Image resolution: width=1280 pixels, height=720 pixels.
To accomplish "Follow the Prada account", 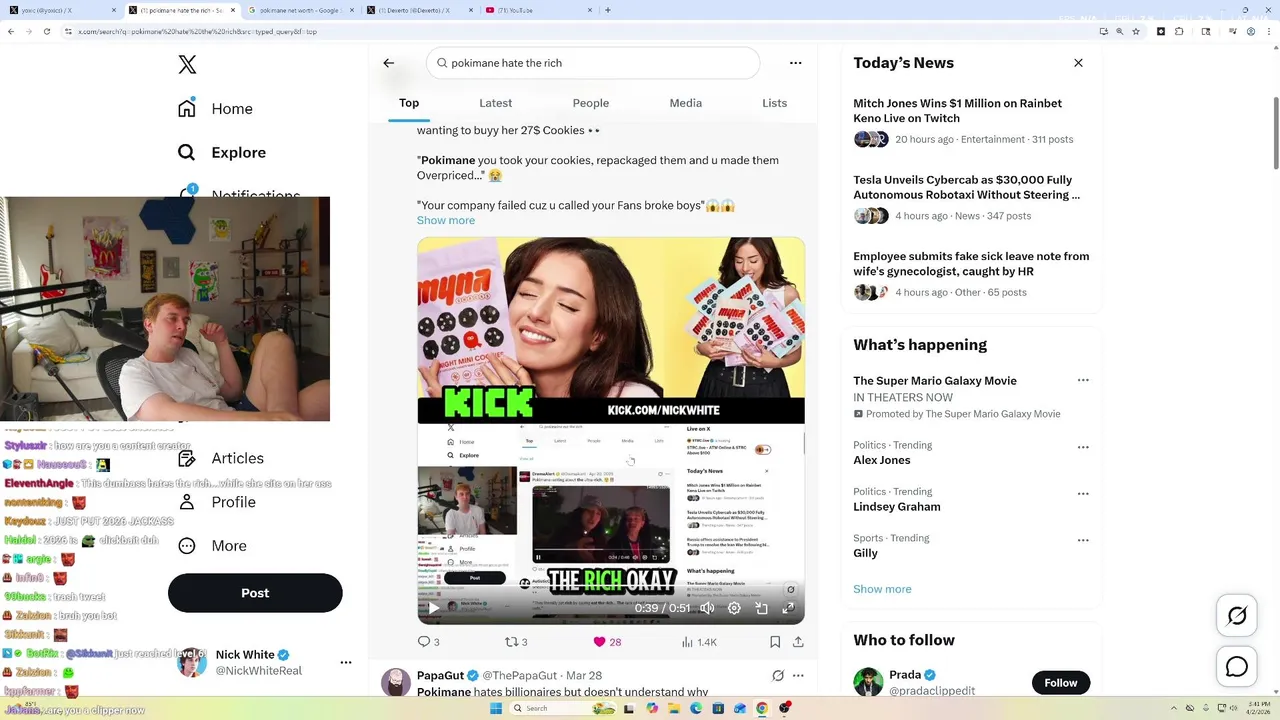I will tap(1061, 683).
